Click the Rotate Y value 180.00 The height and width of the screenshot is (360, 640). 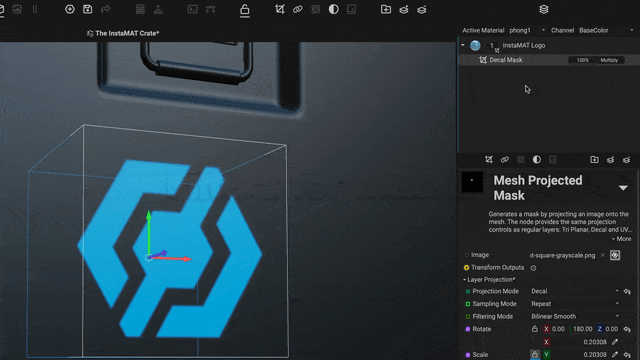click(582, 329)
